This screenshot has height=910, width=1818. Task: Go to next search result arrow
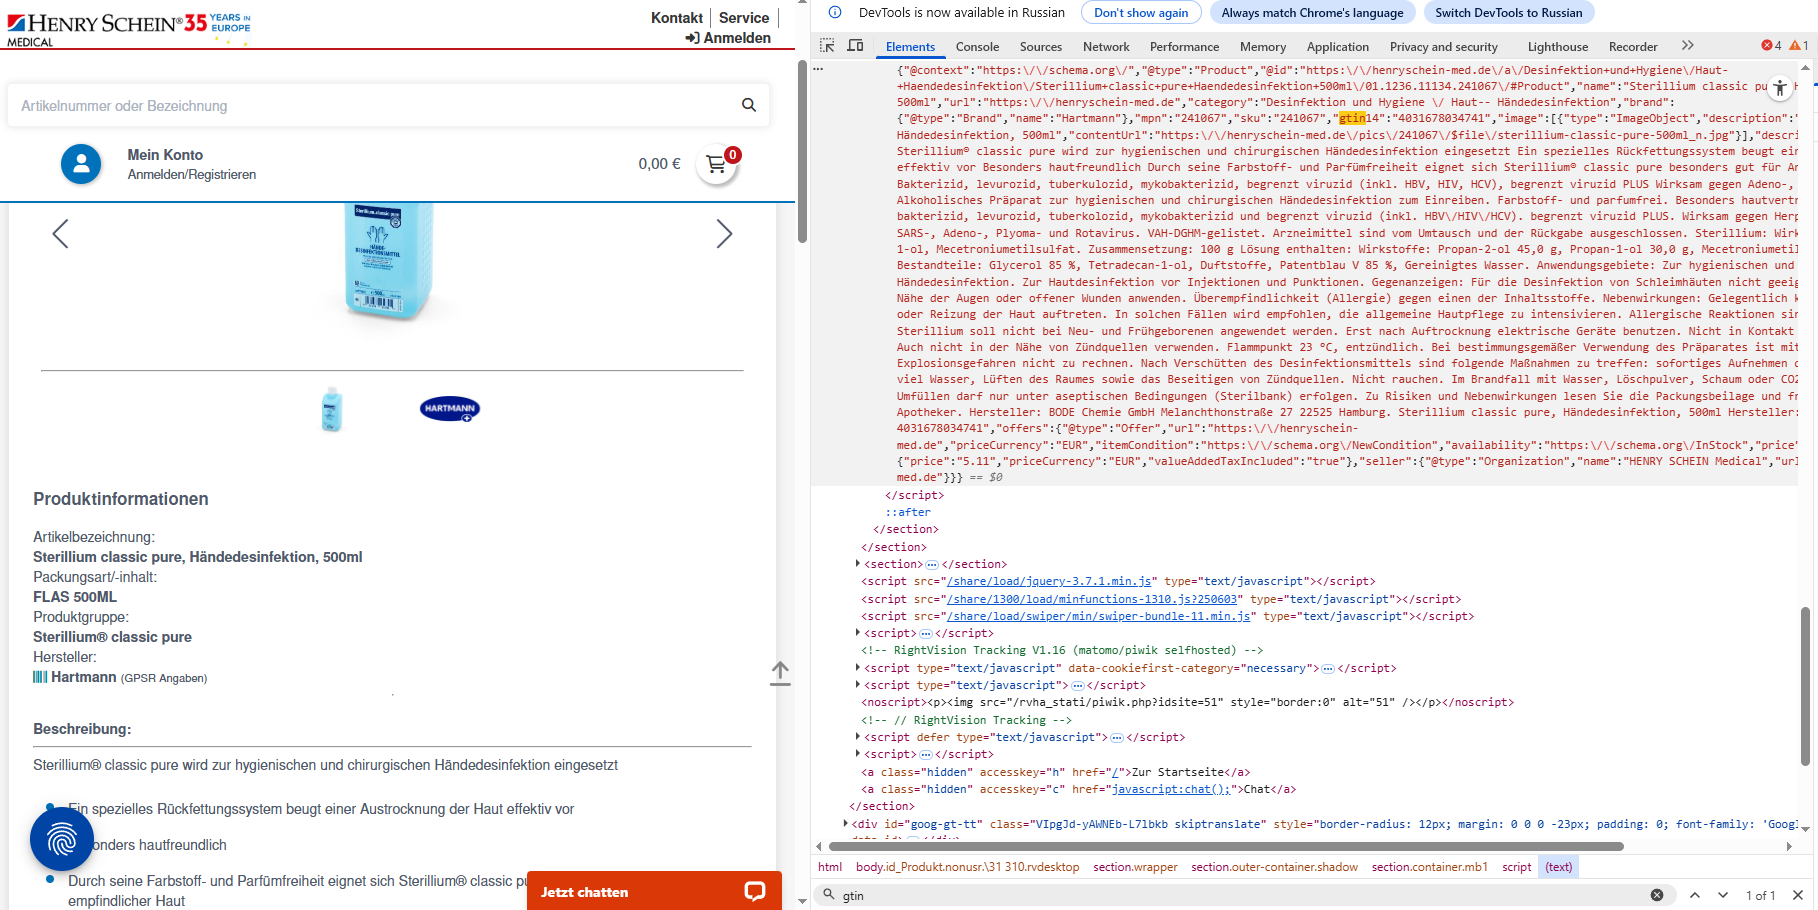(x=1723, y=895)
